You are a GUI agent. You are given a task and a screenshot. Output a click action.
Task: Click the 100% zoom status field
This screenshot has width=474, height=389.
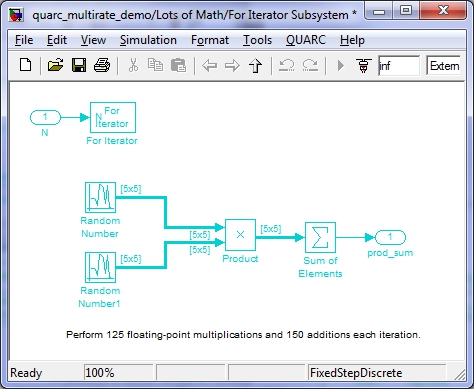[118, 372]
